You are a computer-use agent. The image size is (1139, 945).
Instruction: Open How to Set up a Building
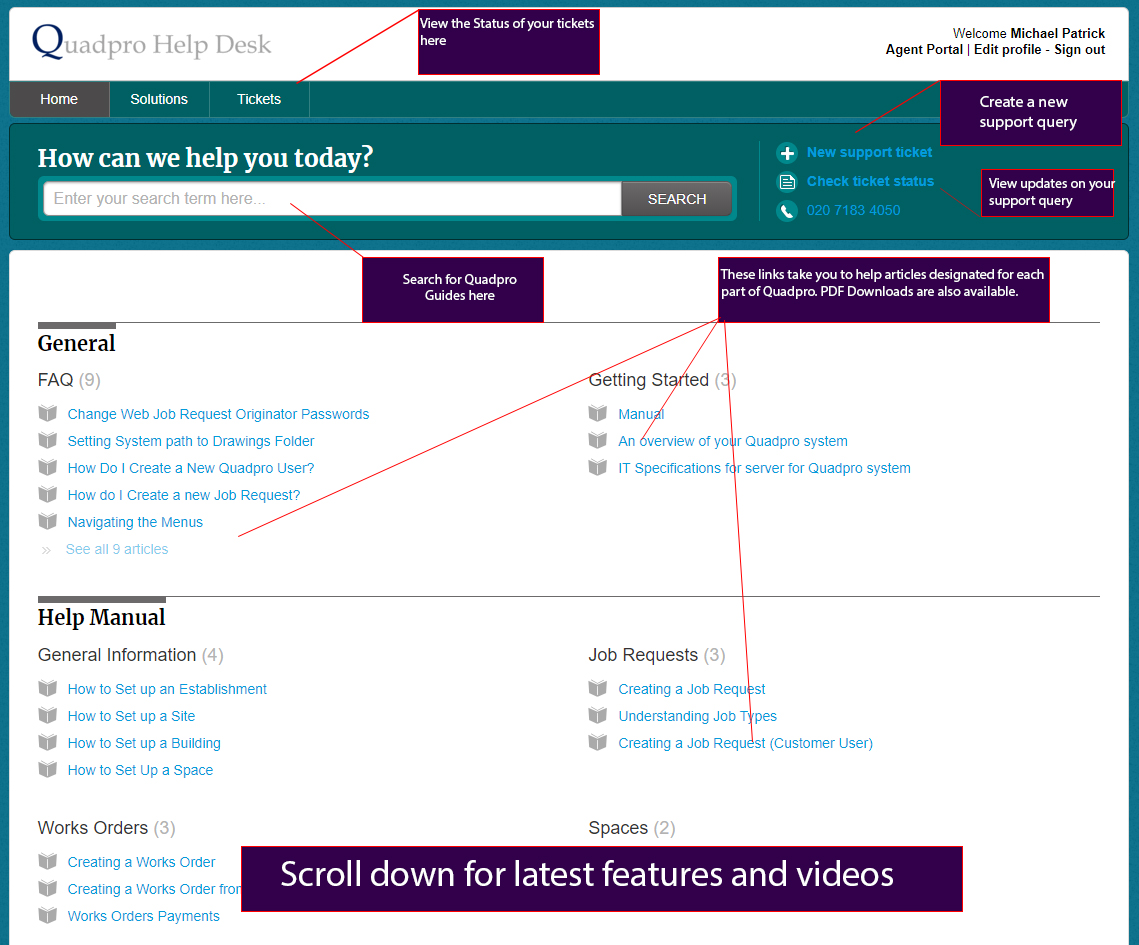[x=144, y=743]
